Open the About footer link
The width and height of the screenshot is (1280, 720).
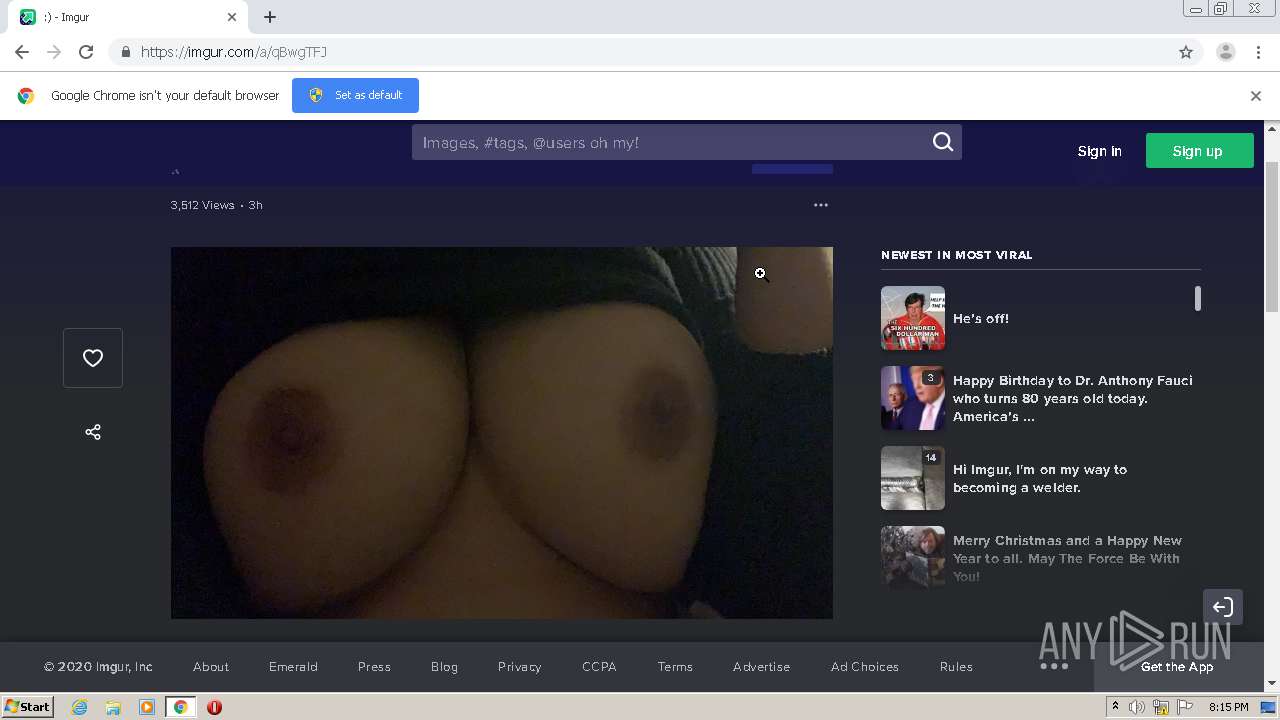(x=211, y=667)
